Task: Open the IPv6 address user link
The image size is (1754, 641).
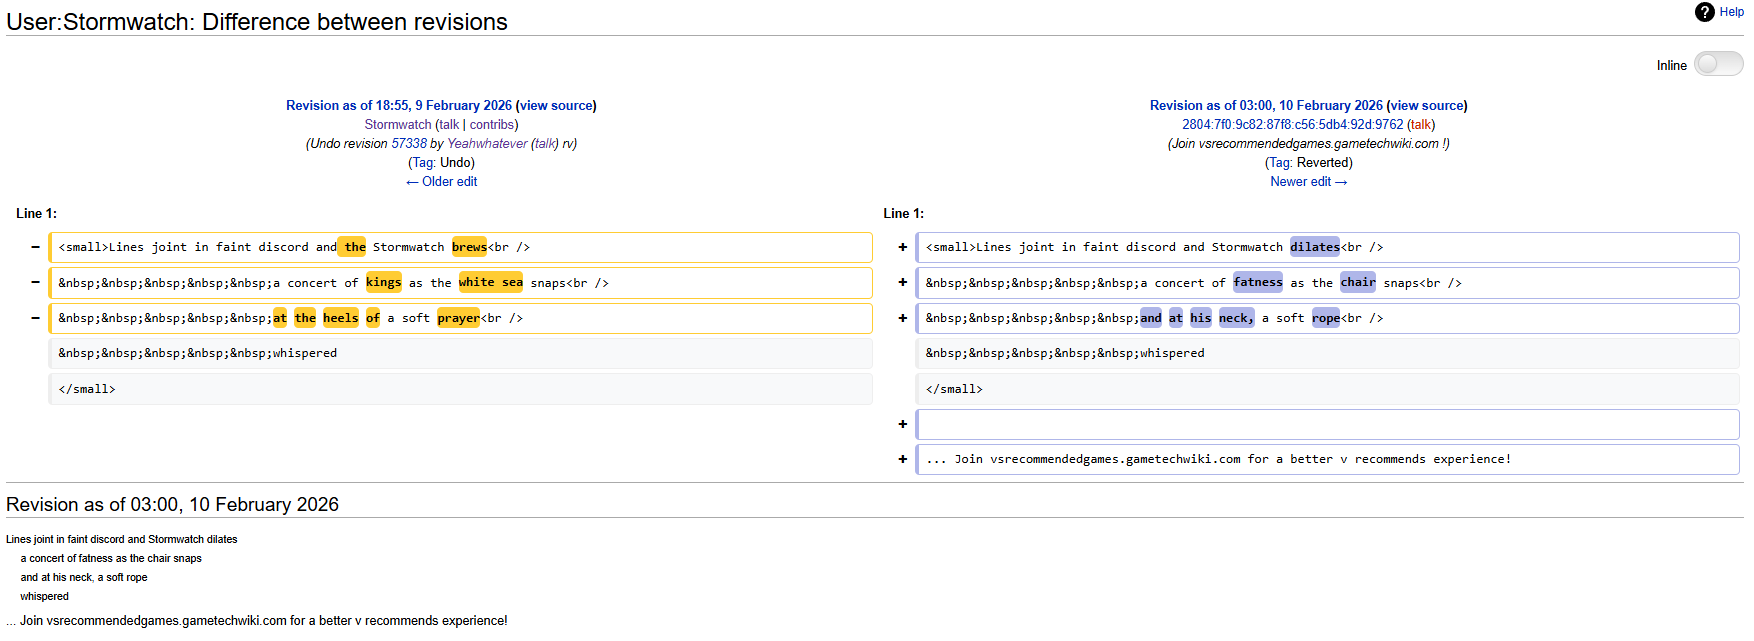Action: 1293,124
